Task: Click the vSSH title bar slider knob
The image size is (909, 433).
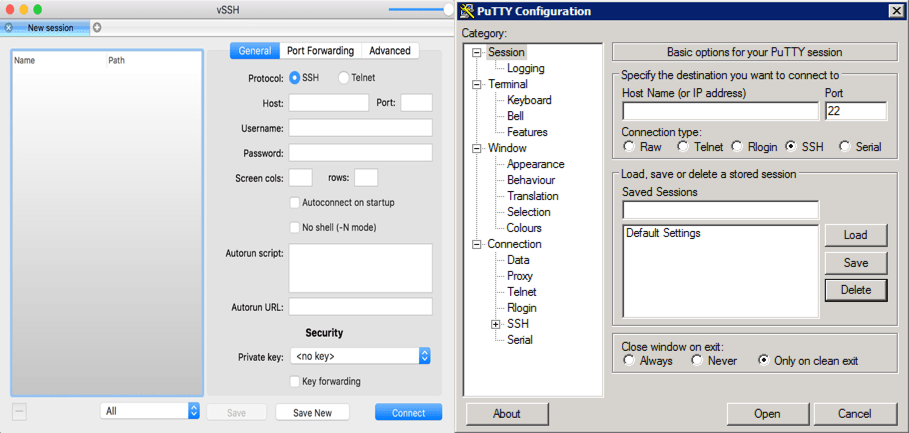Action: 448,9
